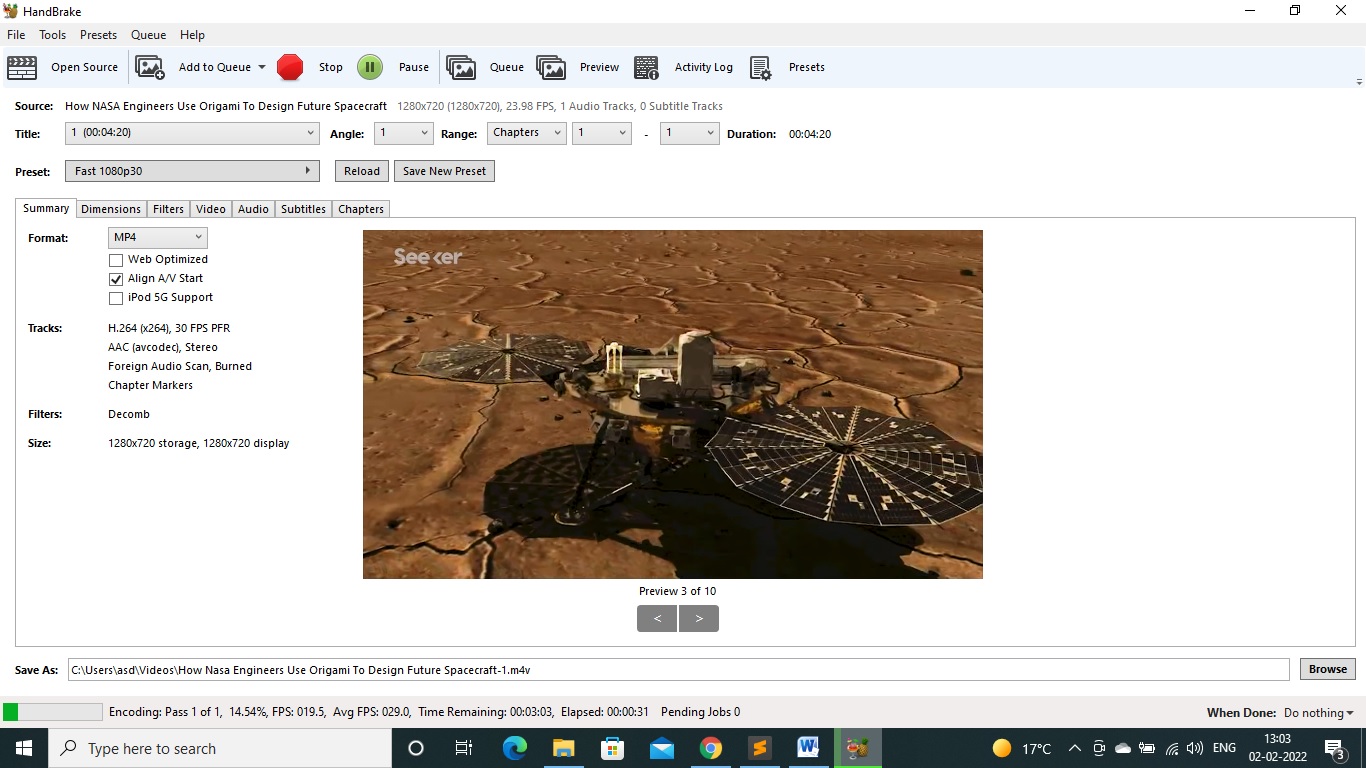Switch to the Subtitles tab
1366x768 pixels.
(x=303, y=209)
